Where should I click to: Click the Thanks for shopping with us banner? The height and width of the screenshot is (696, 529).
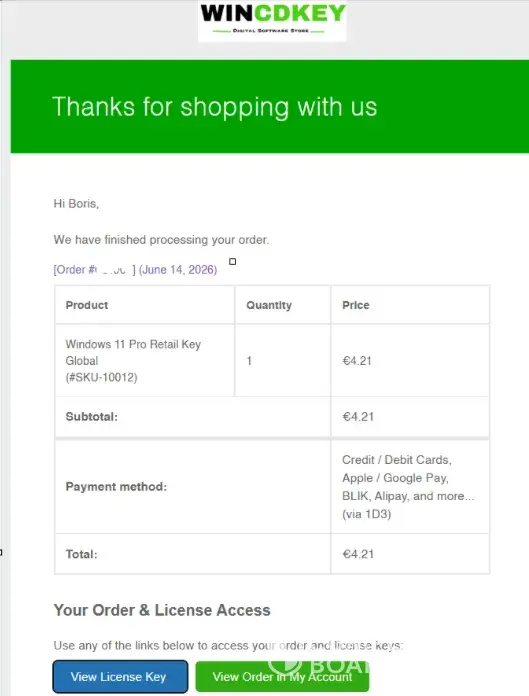point(270,107)
